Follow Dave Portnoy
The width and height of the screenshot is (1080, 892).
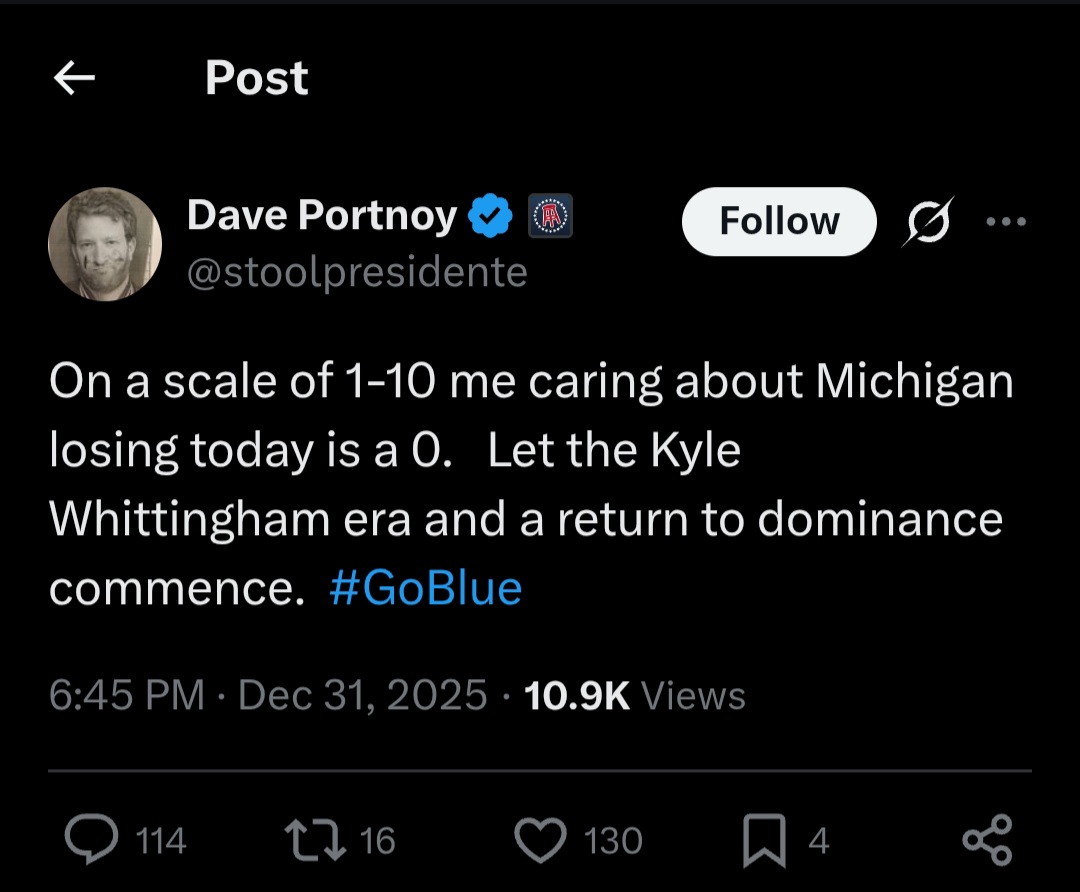click(779, 221)
